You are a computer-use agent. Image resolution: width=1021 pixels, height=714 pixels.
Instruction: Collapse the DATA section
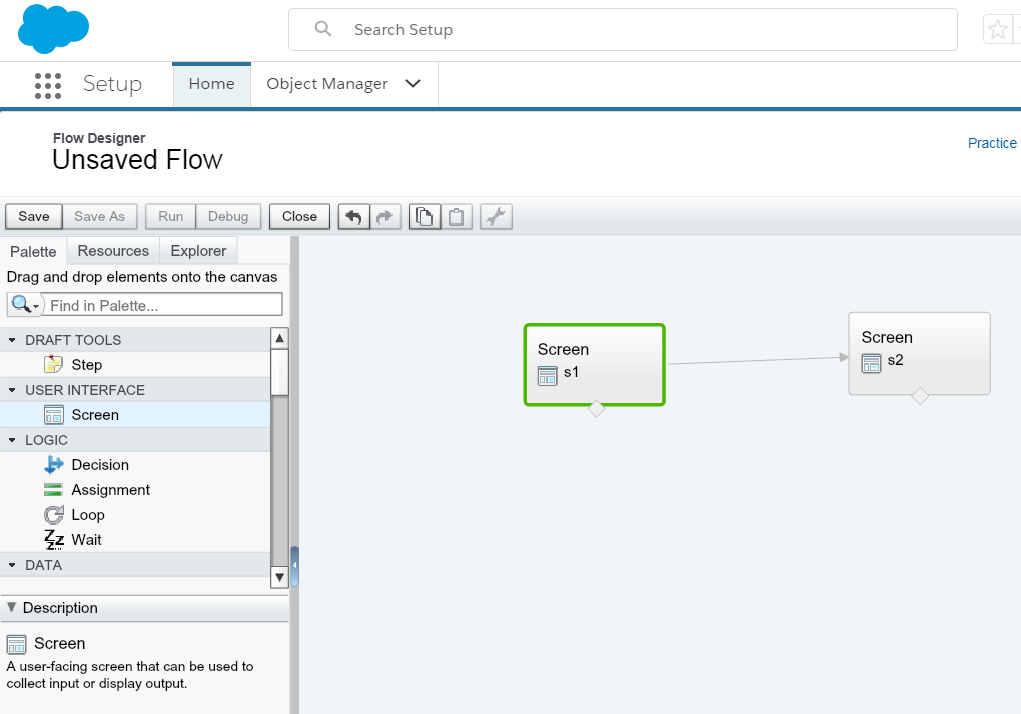click(x=12, y=566)
